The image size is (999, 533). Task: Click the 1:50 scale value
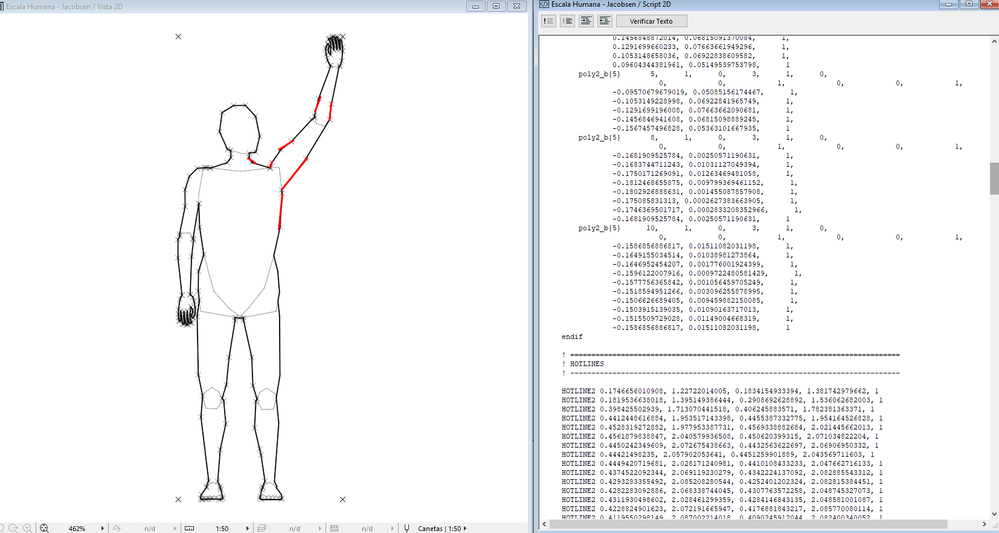(x=222, y=529)
